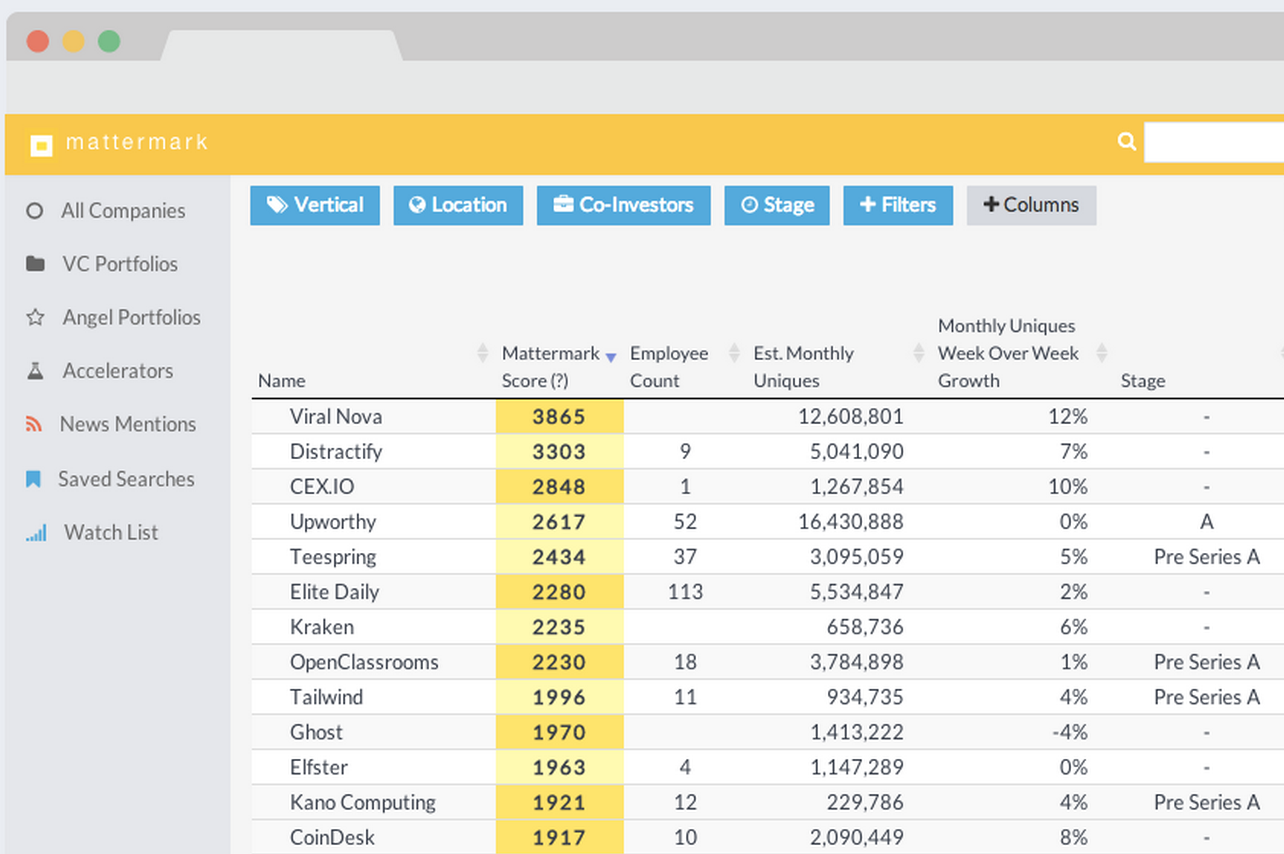Click the search magnifier icon
Viewport: 1284px width, 854px height.
click(x=1127, y=142)
